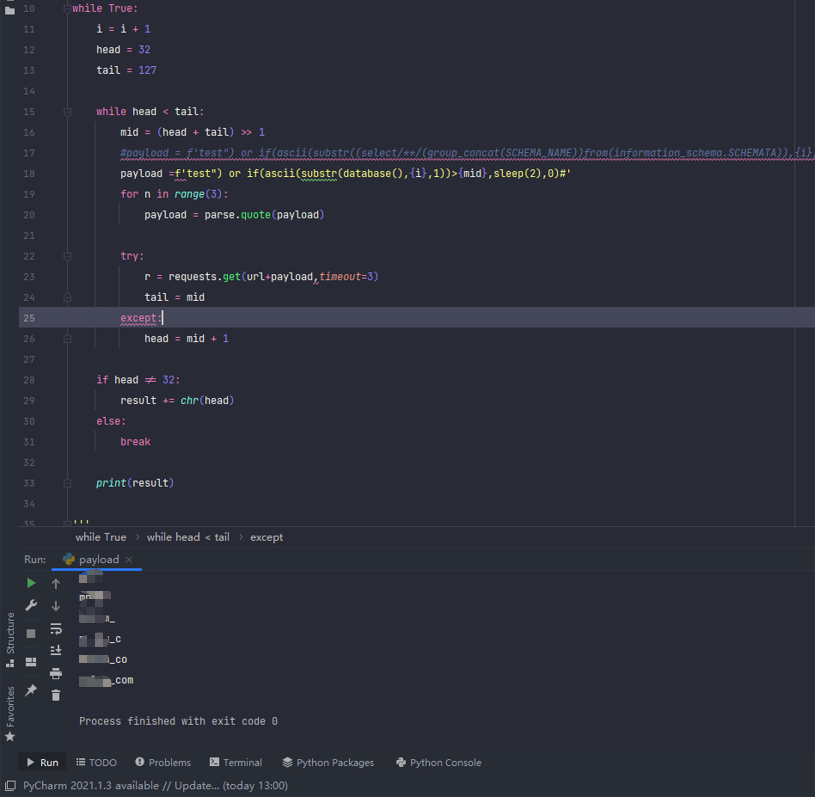
Task: Click line number 18 in gutter
Action: click(x=29, y=174)
